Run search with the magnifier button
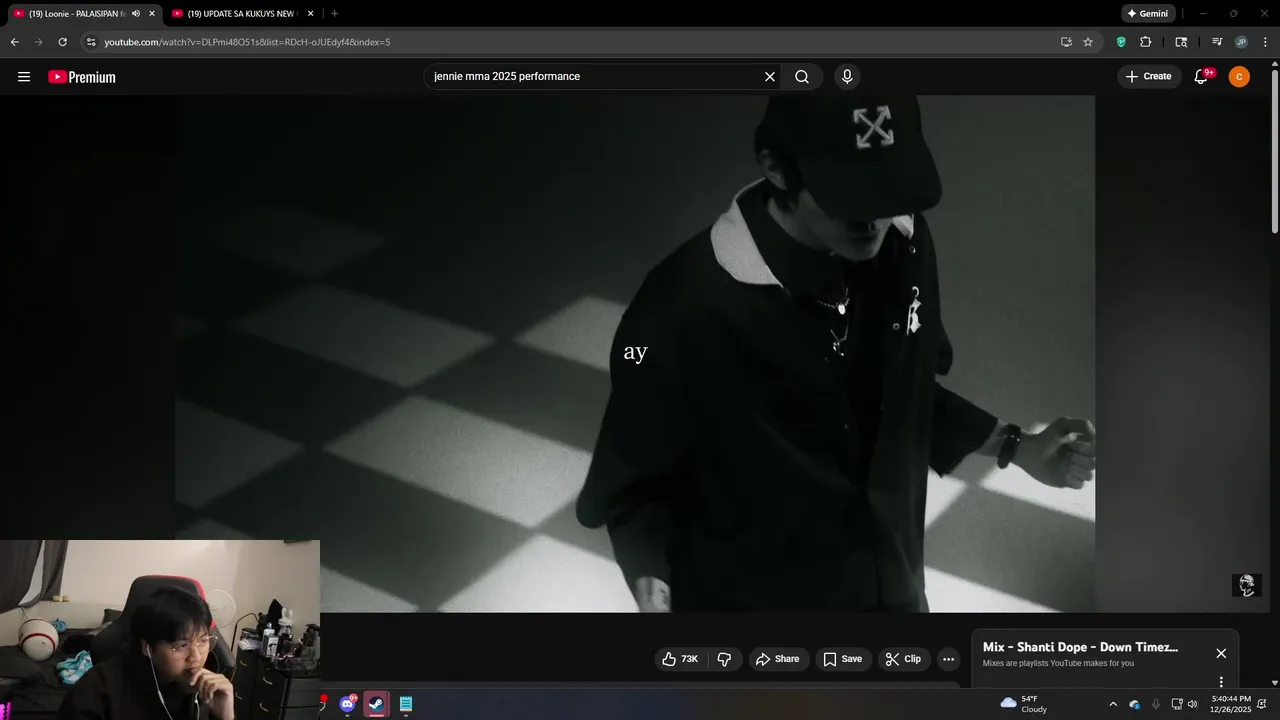 (802, 77)
